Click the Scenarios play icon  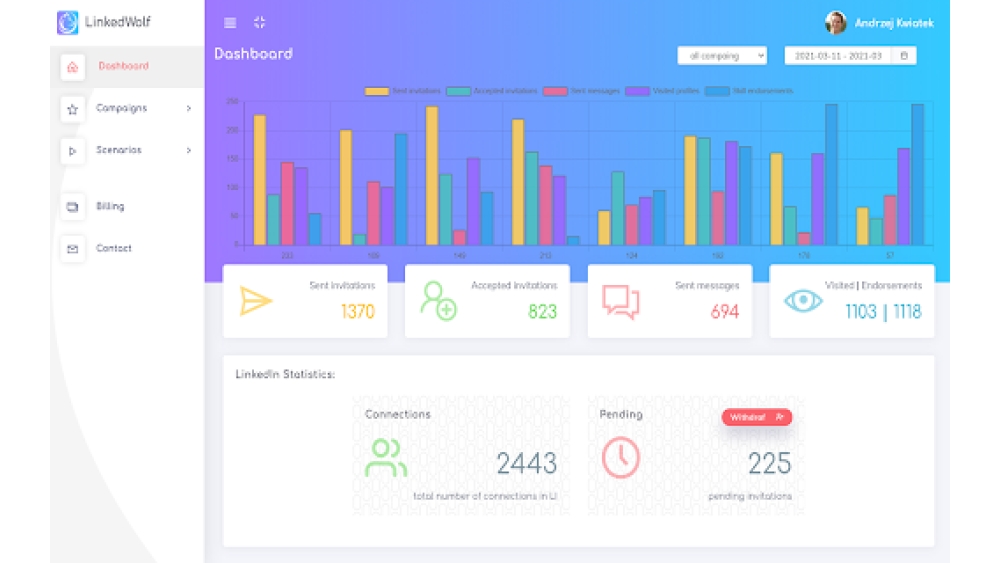tap(72, 151)
